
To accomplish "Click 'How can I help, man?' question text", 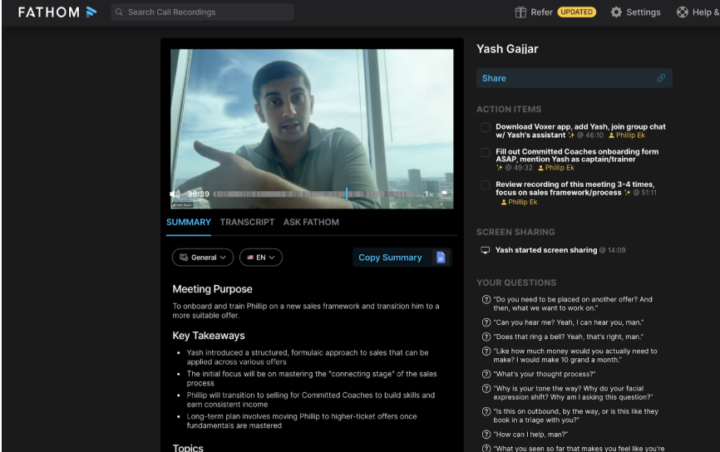I will (531, 435).
